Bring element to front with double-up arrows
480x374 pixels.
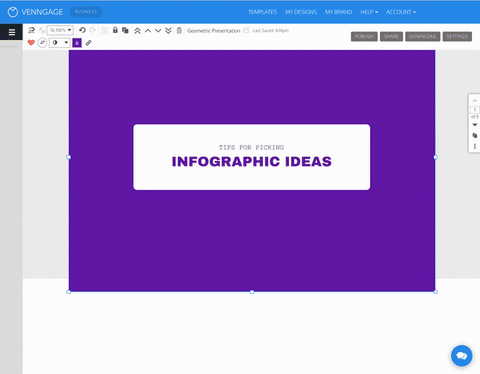(137, 31)
